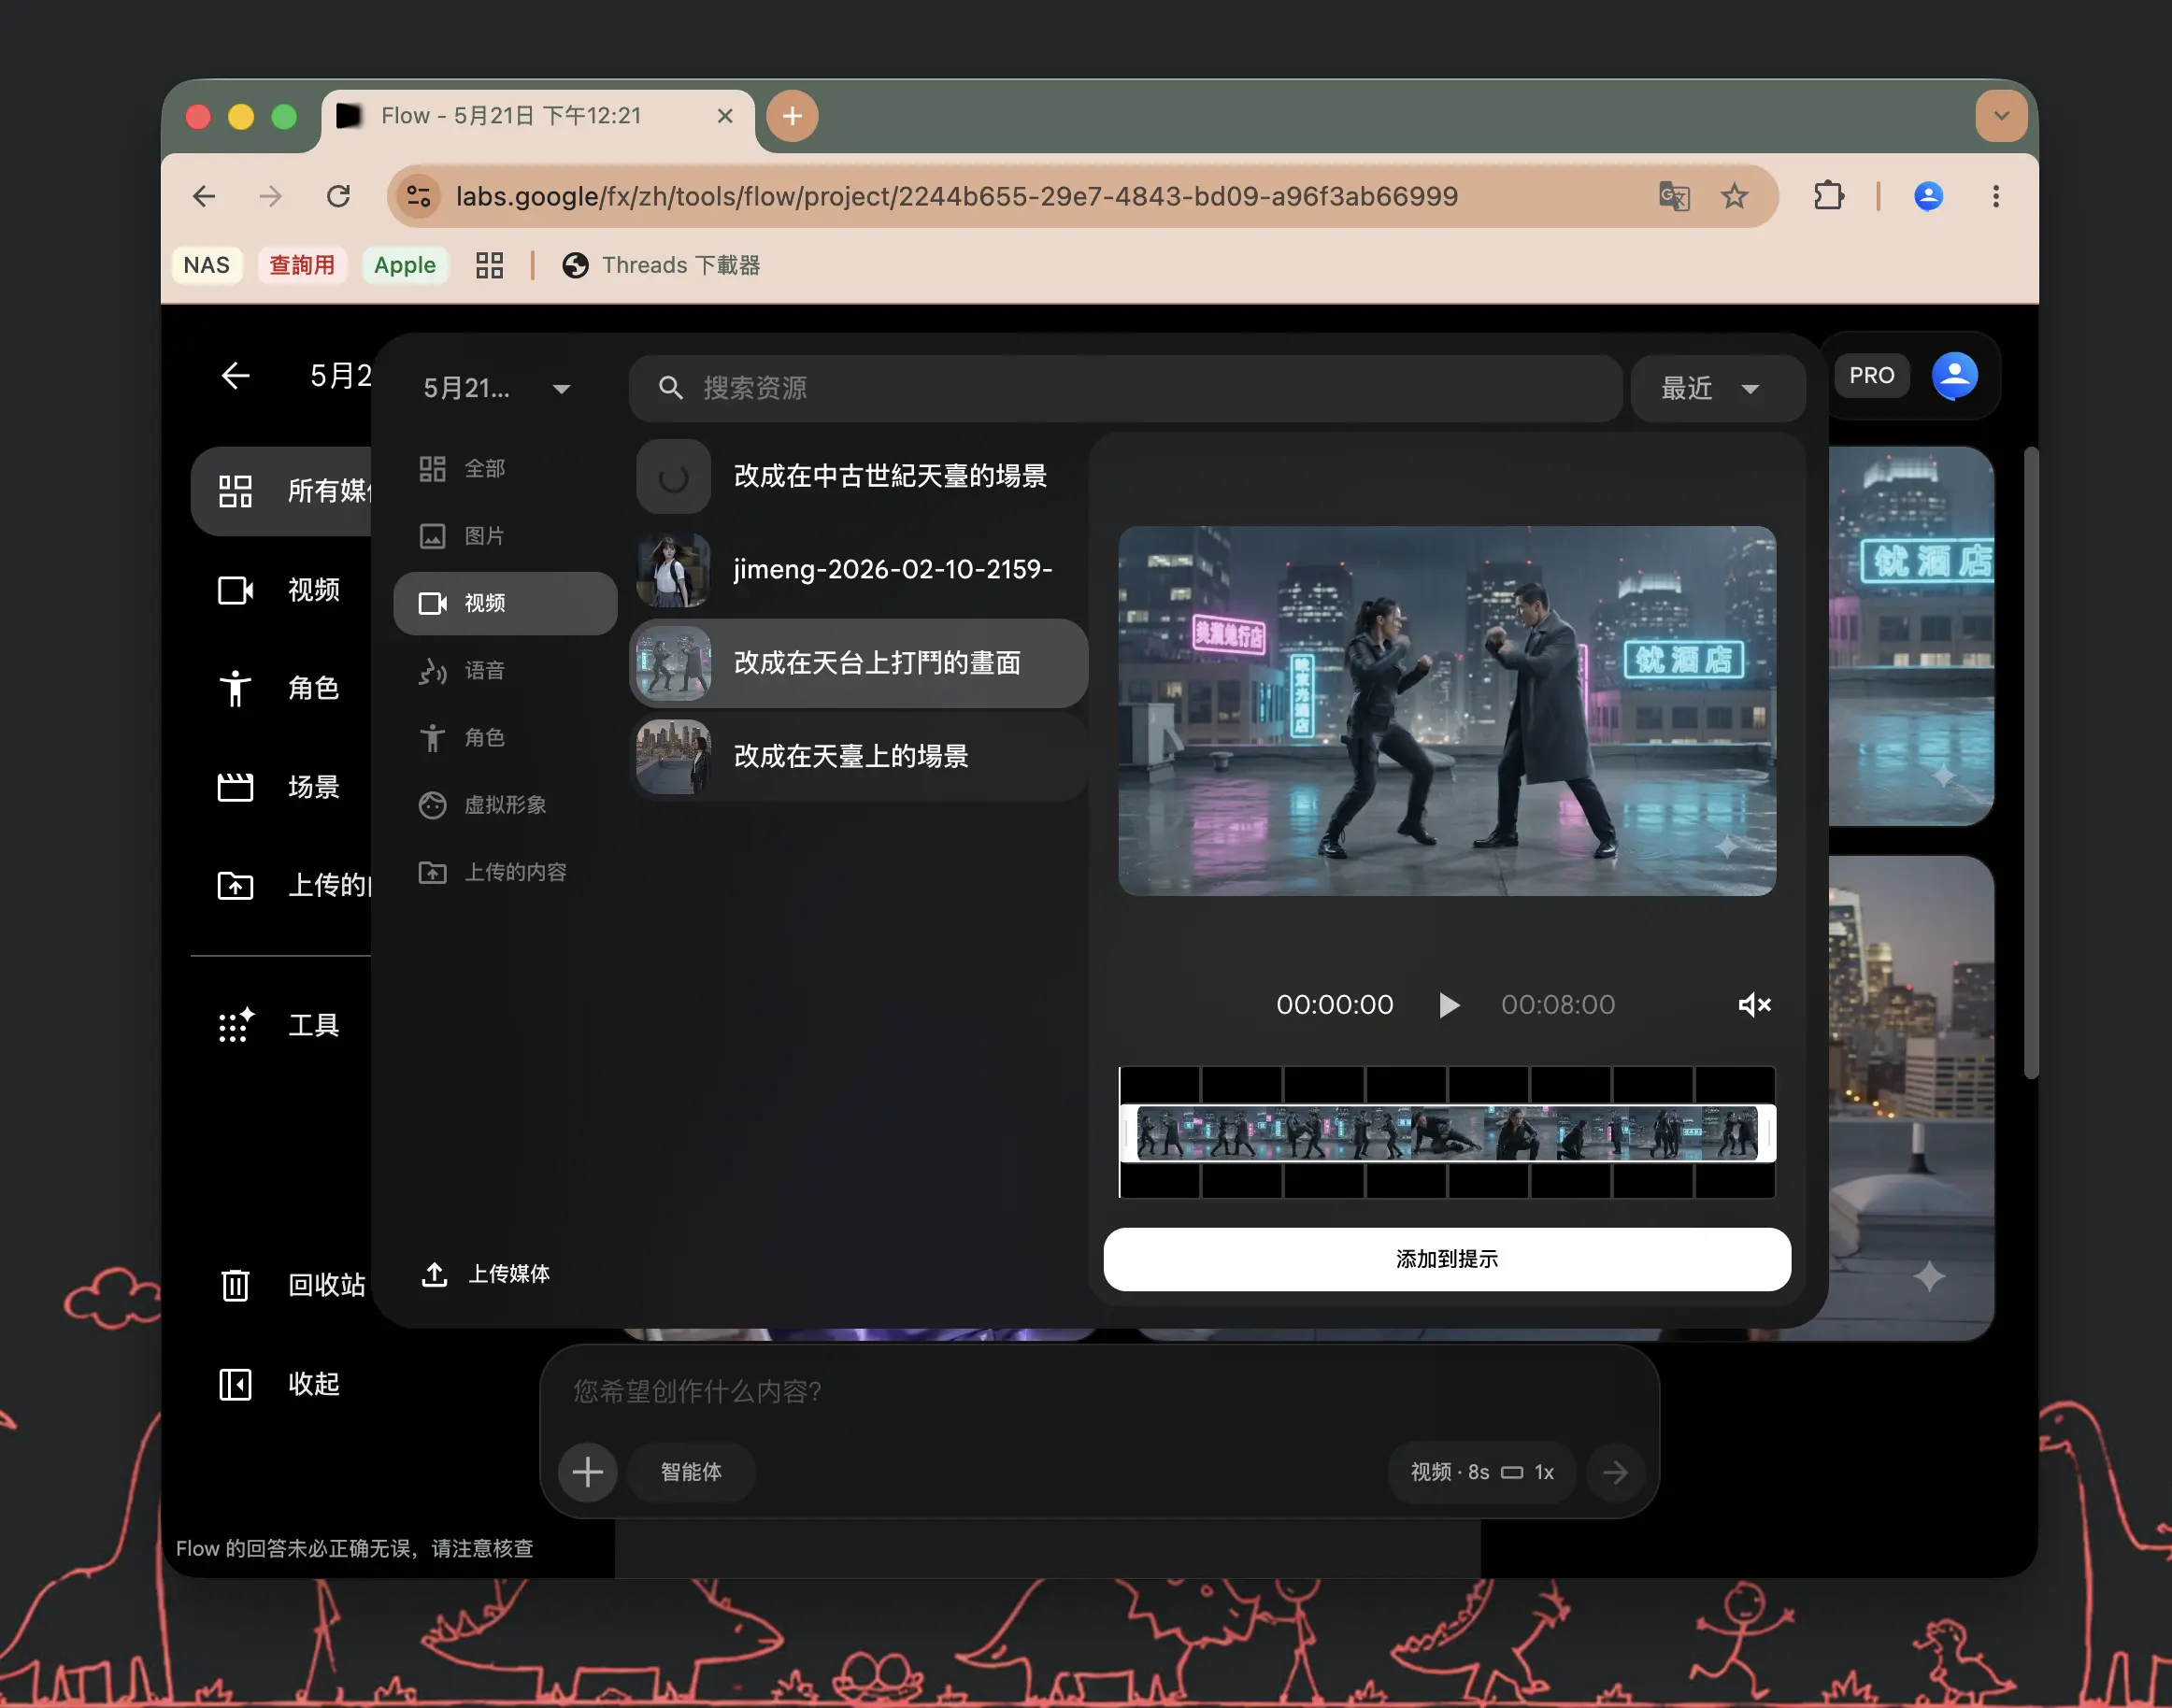Play the preview video
2172x1708 pixels.
(x=1448, y=1005)
